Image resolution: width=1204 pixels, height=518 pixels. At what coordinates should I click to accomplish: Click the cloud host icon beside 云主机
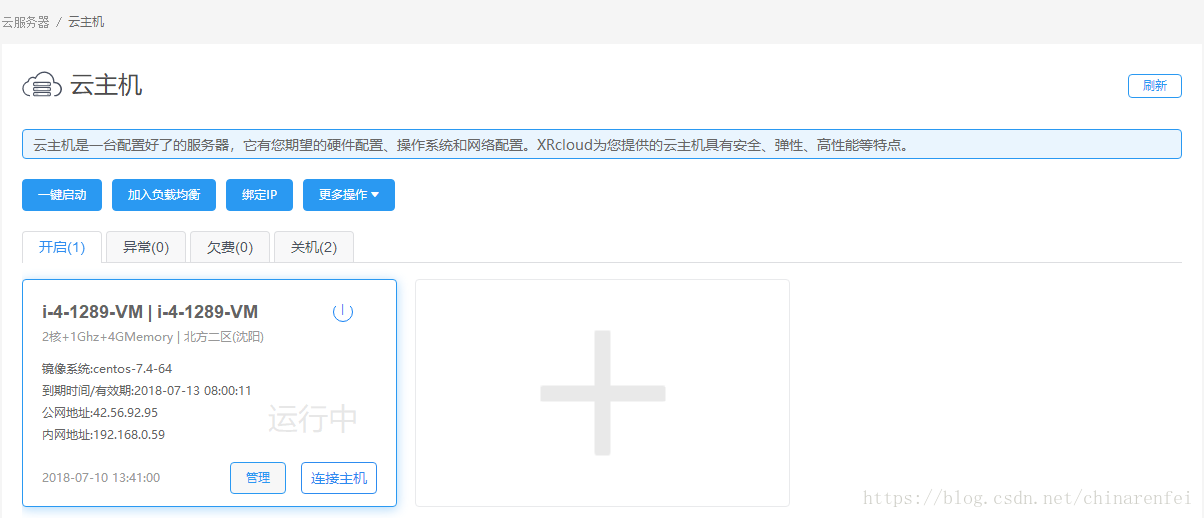pyautogui.click(x=42, y=86)
